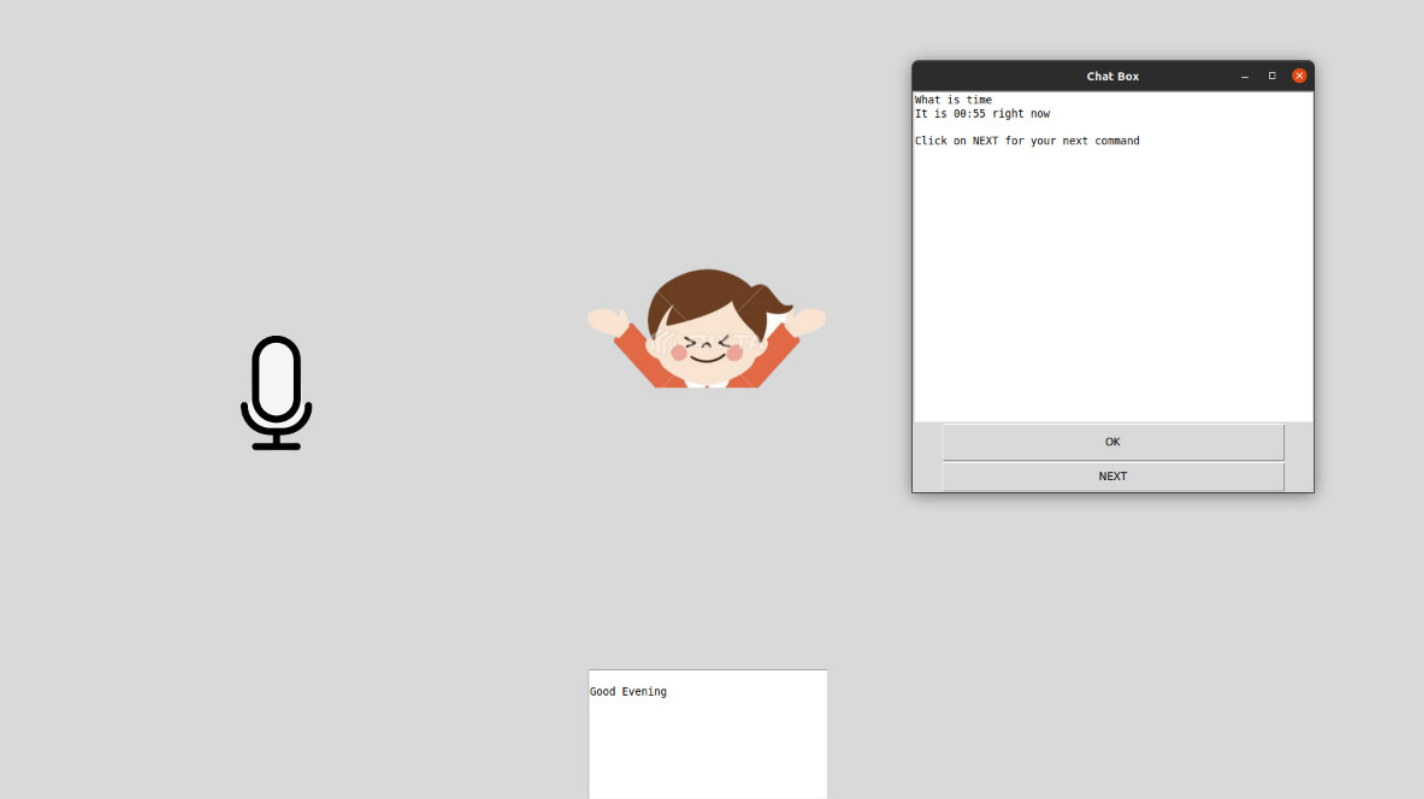Maximize the Chat Box window

point(1272,76)
